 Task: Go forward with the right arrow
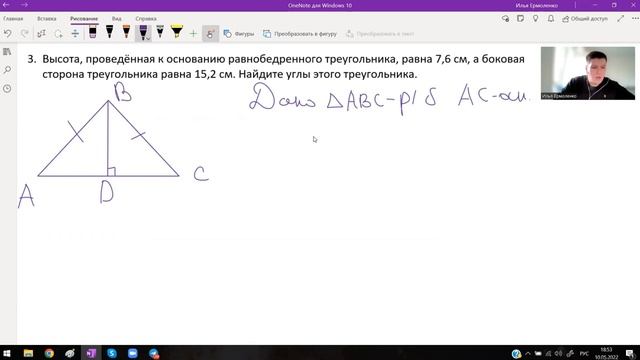24,5
